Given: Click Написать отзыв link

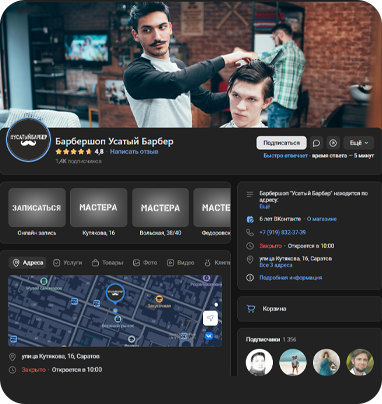Looking at the screenshot, I should pyautogui.click(x=134, y=152).
